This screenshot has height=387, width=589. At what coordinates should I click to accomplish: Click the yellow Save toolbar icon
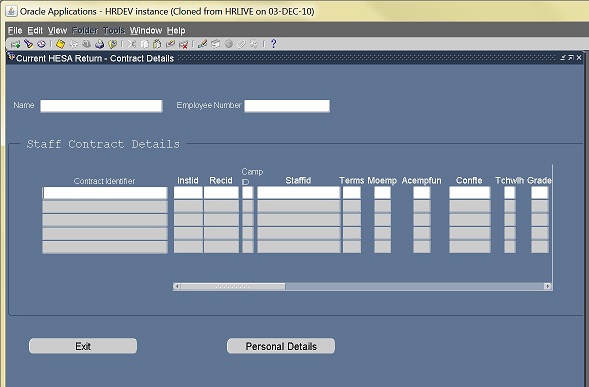(x=60, y=44)
